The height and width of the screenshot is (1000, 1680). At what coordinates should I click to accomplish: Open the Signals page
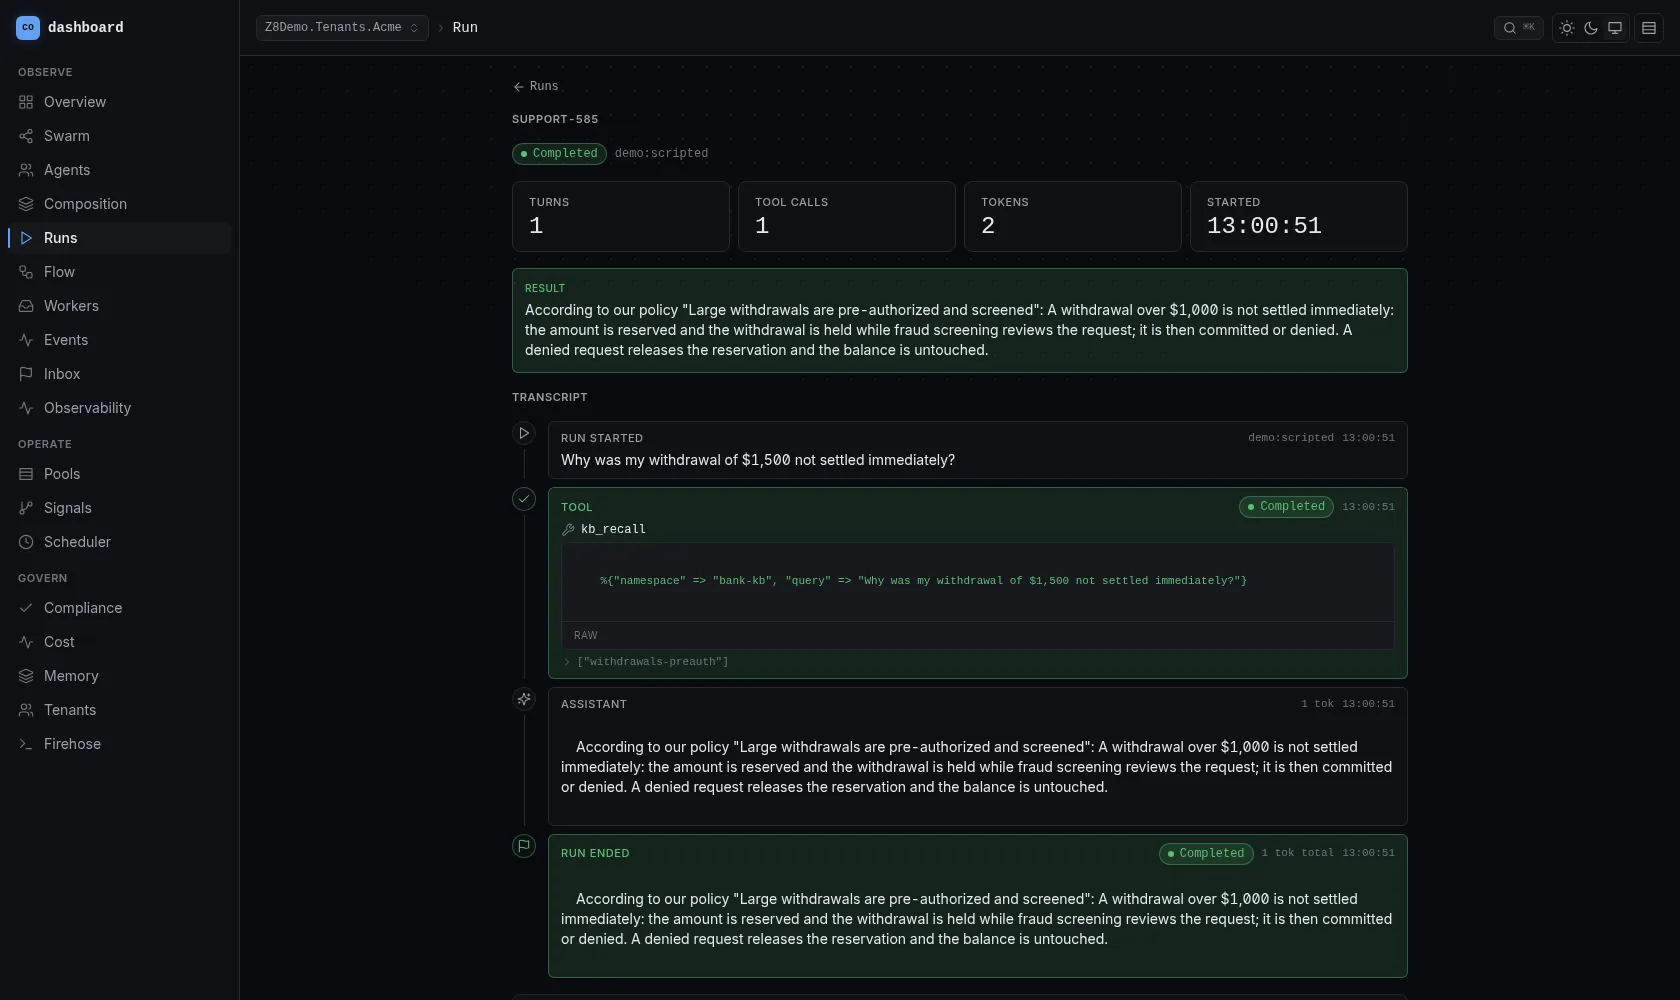tap(120, 508)
